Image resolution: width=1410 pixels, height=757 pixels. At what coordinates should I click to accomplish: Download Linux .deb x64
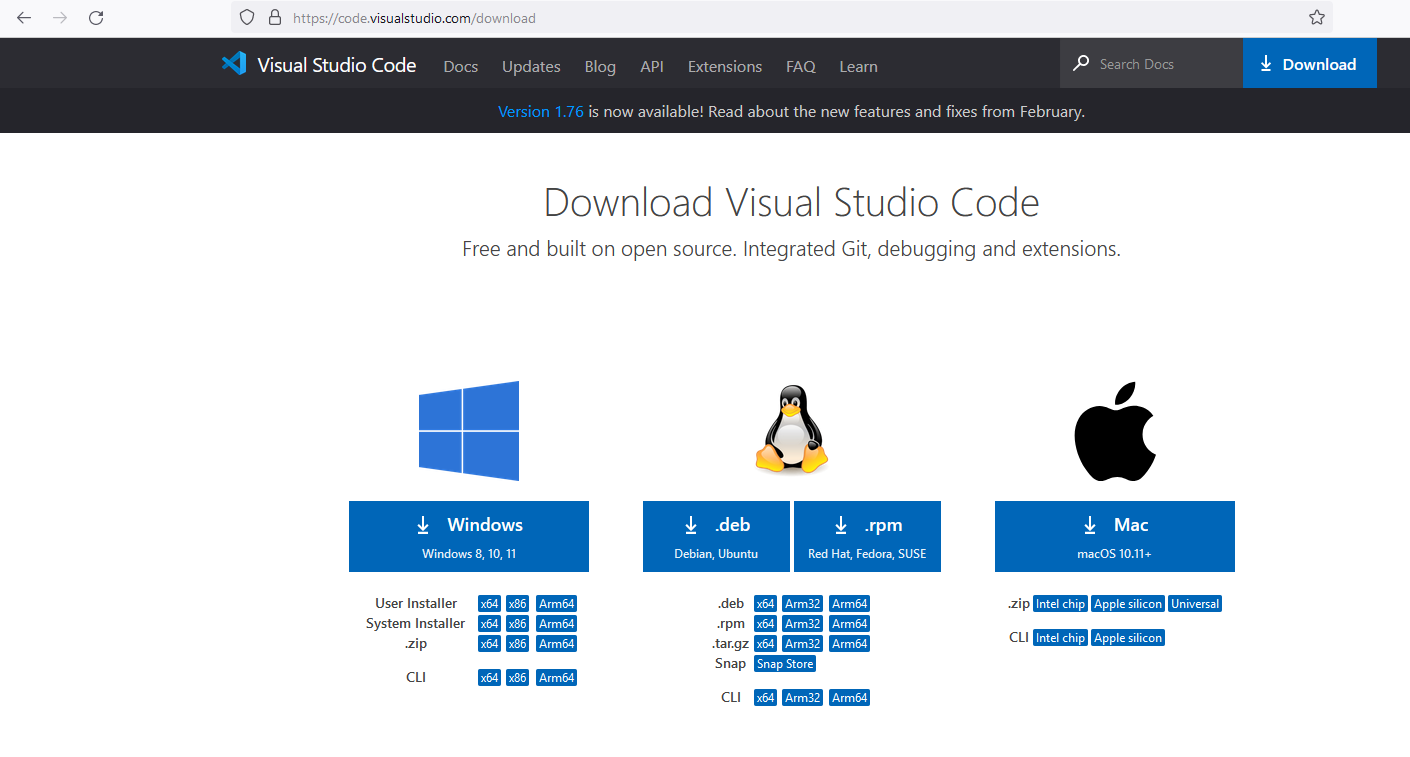(x=765, y=604)
